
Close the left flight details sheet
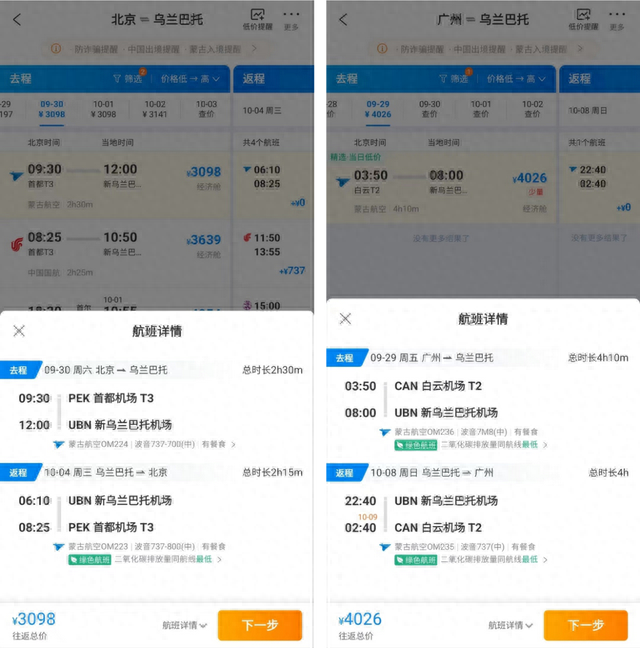pos(19,331)
